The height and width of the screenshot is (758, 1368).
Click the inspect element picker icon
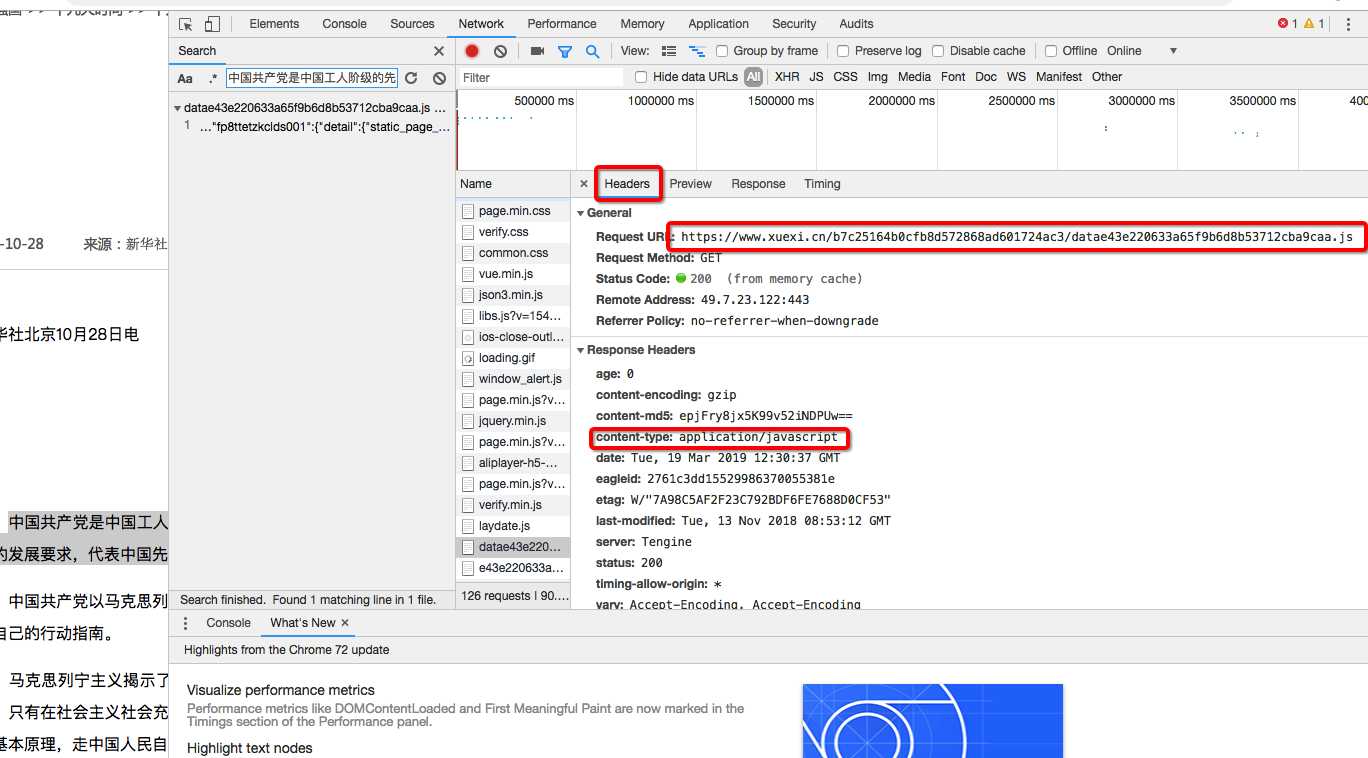186,24
